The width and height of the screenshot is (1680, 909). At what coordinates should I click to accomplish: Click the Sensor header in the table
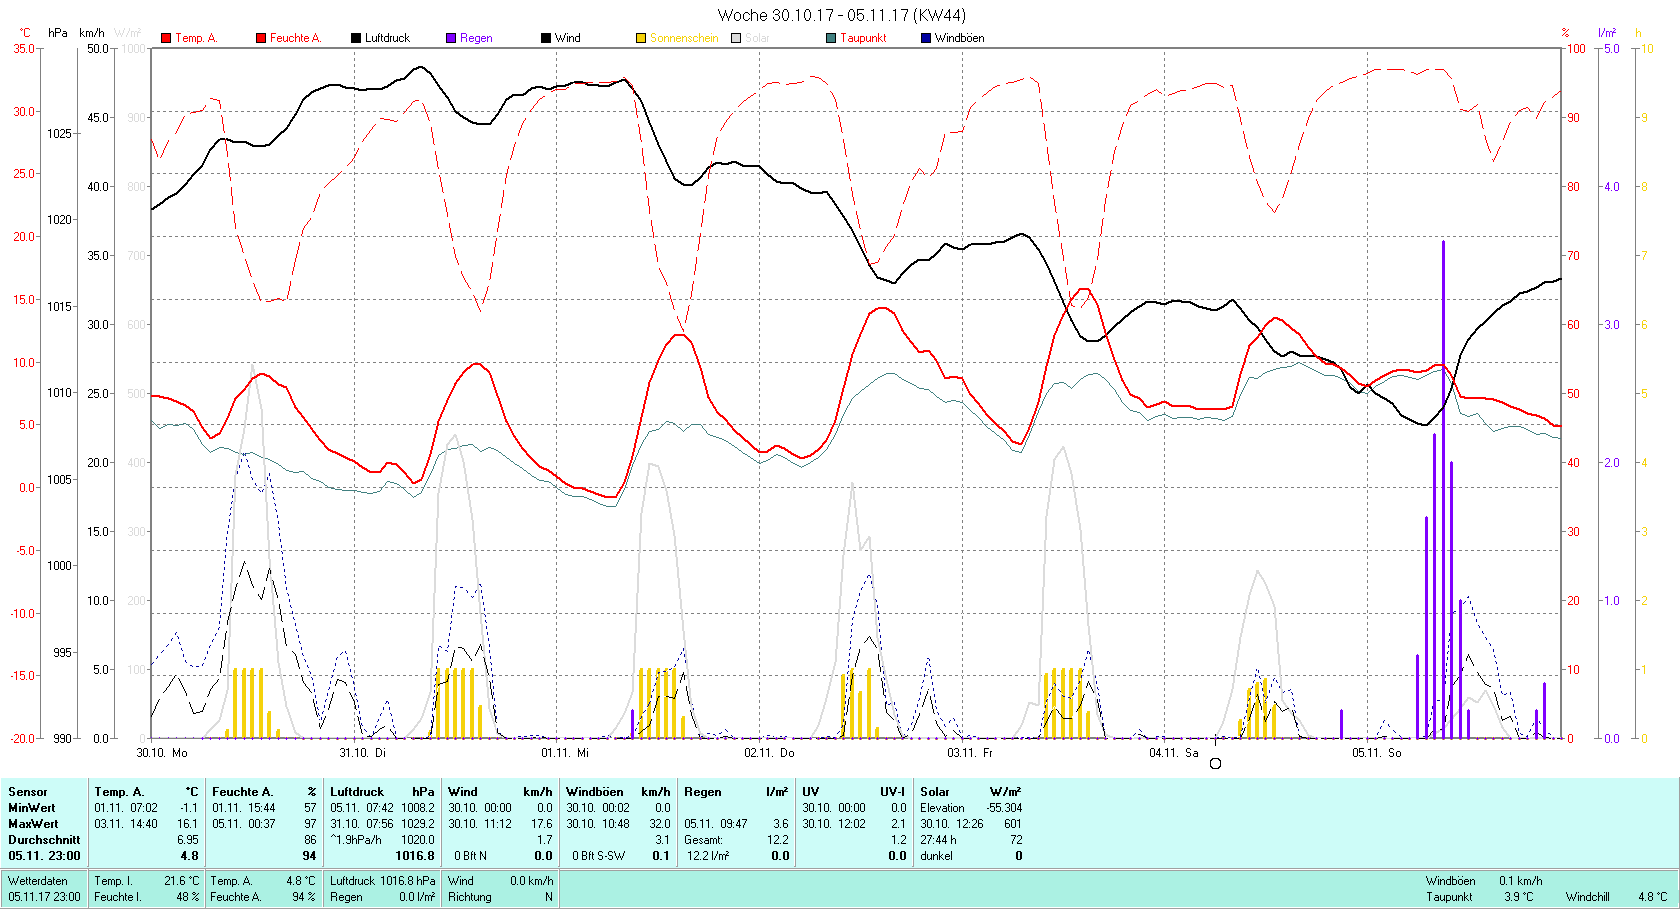28,791
